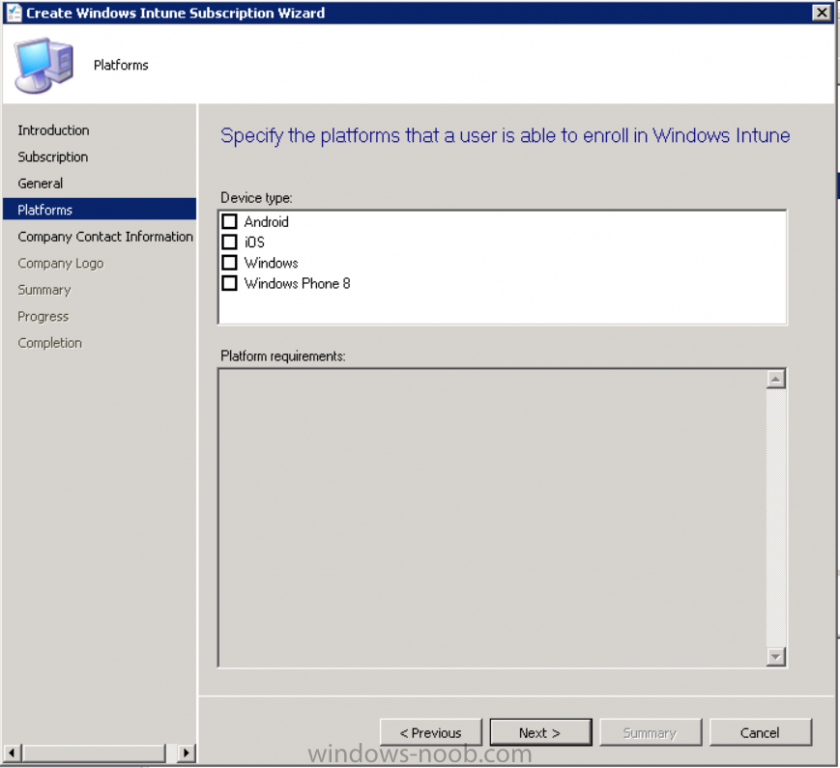Viewport: 840px width, 768px height.
Task: Select the Windows Phone 8 checkbox
Action: (x=229, y=283)
